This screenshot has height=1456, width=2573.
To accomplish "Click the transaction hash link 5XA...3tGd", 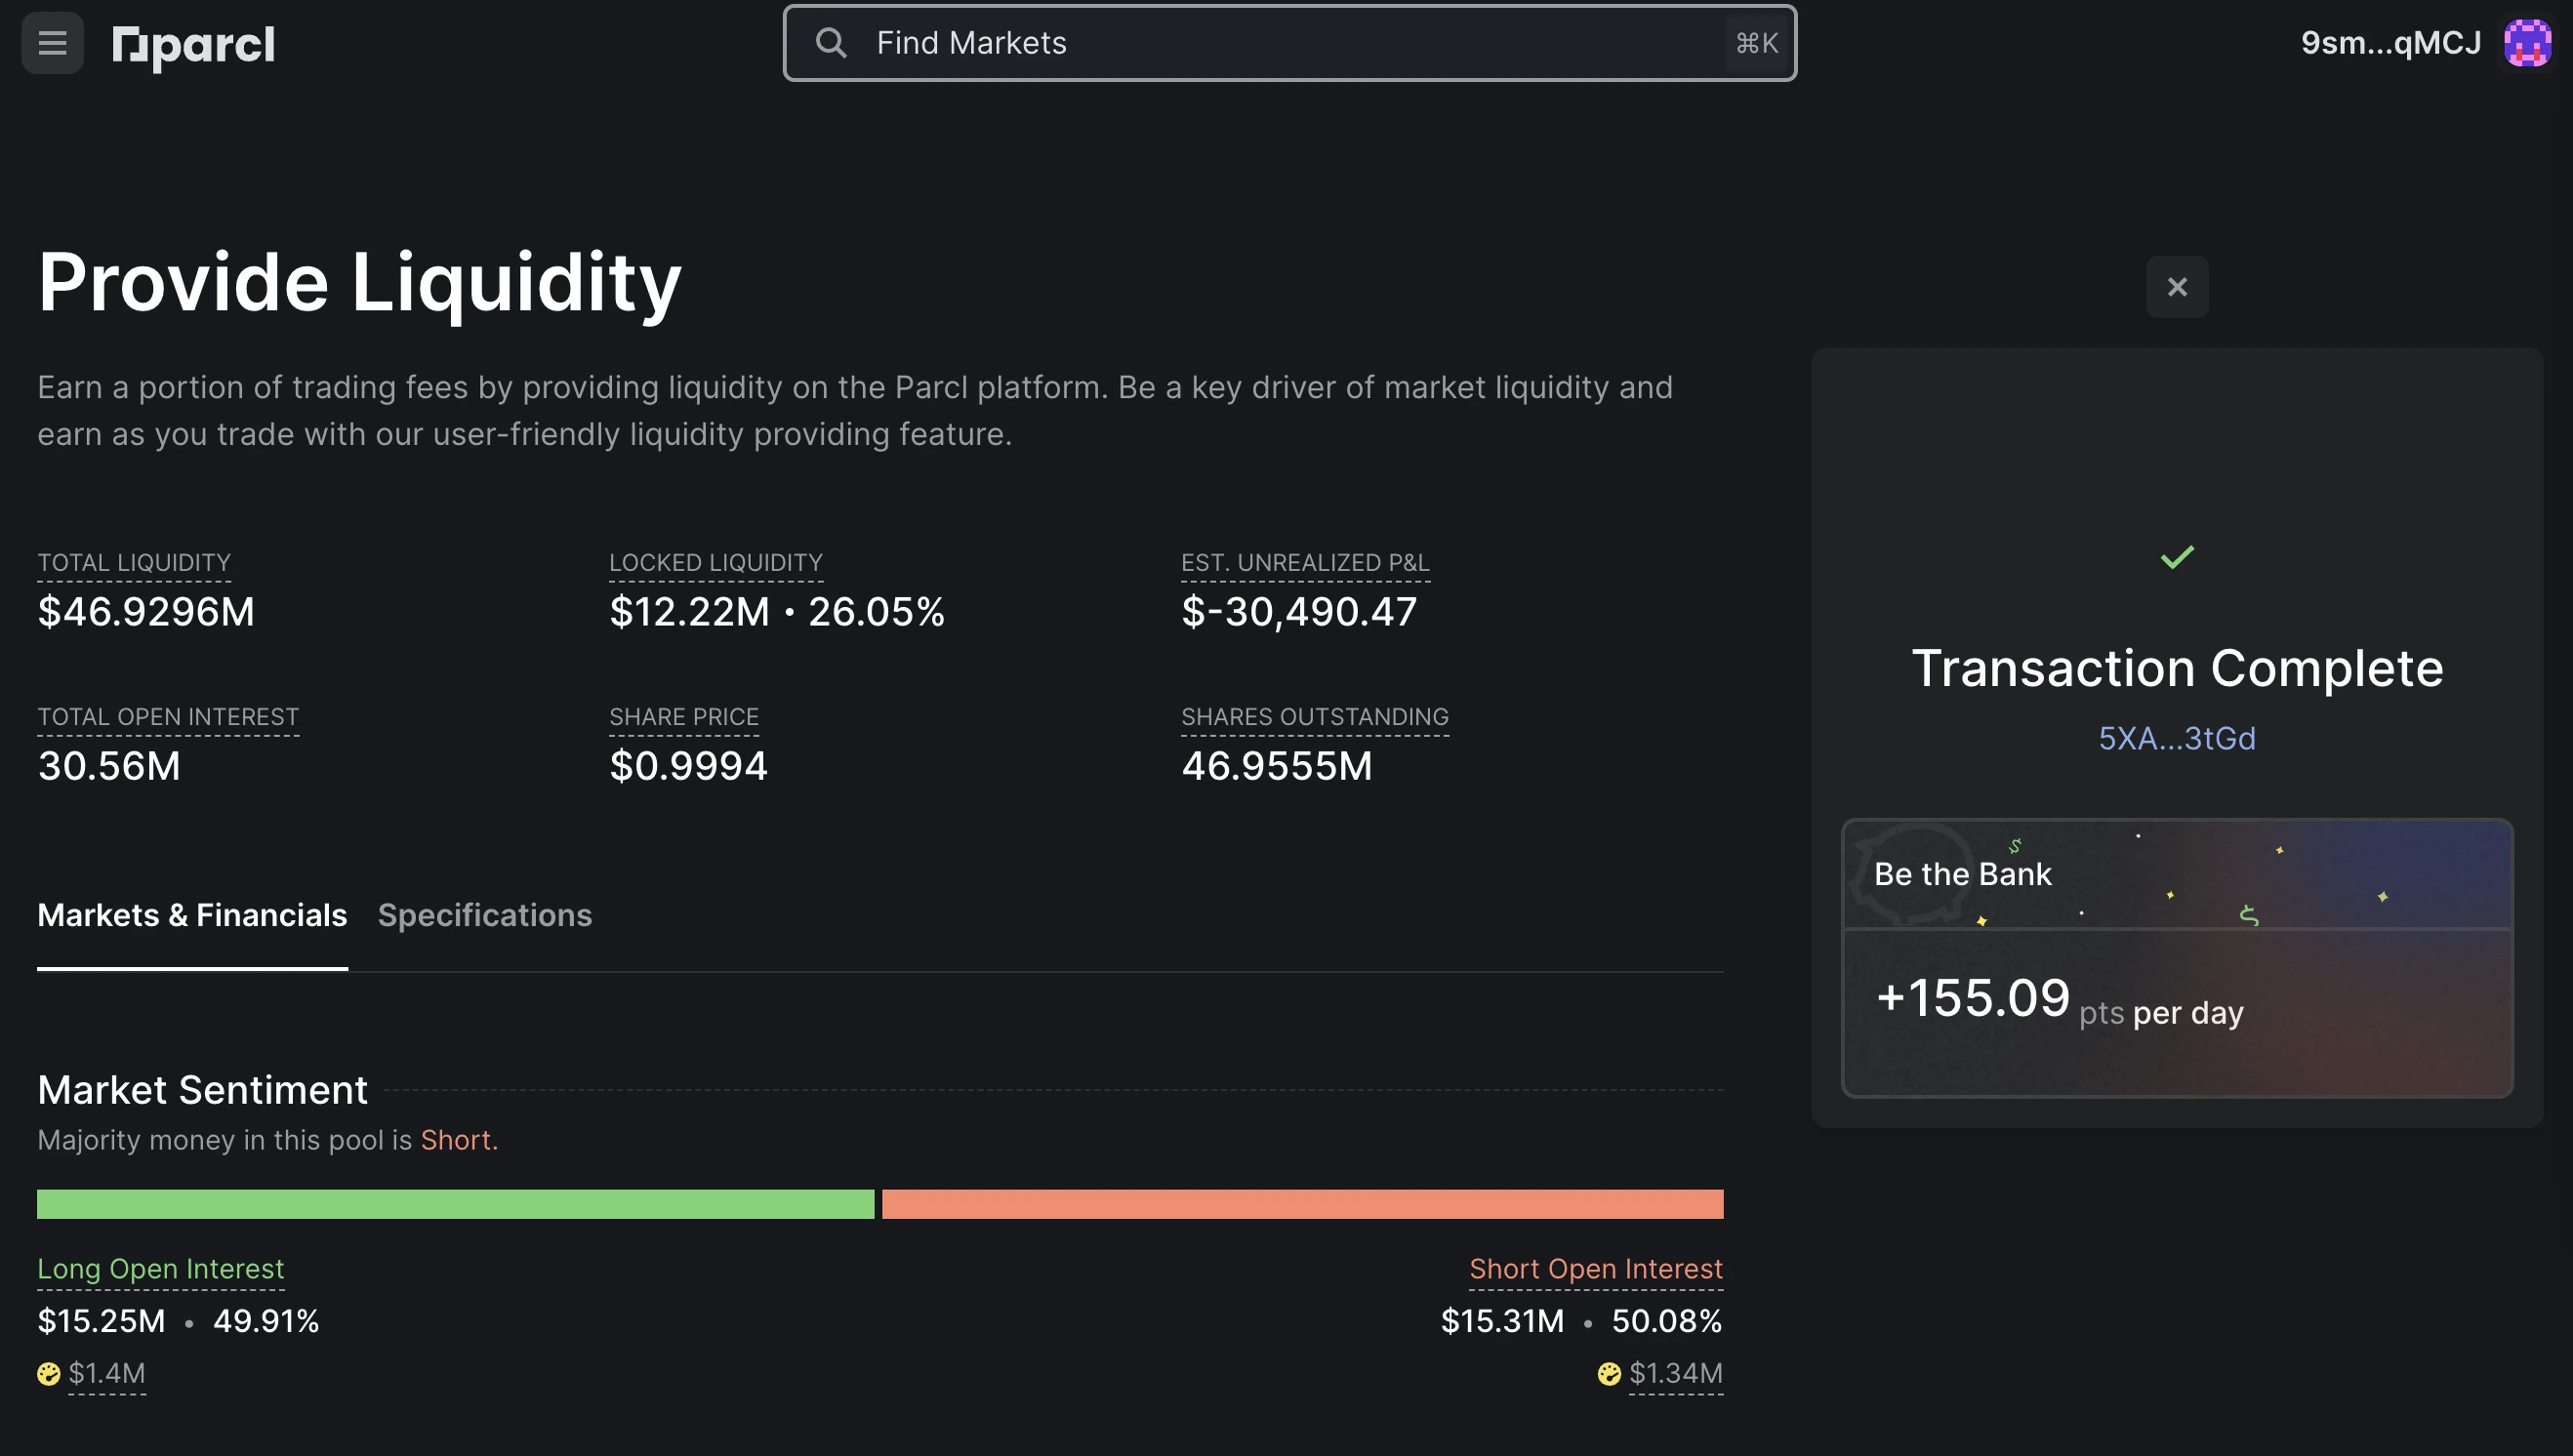I will [x=2176, y=735].
